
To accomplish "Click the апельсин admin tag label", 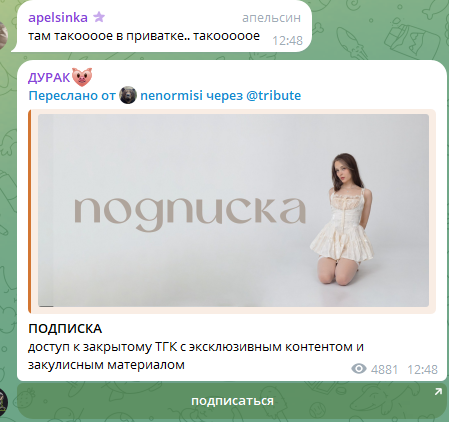I will click(271, 18).
